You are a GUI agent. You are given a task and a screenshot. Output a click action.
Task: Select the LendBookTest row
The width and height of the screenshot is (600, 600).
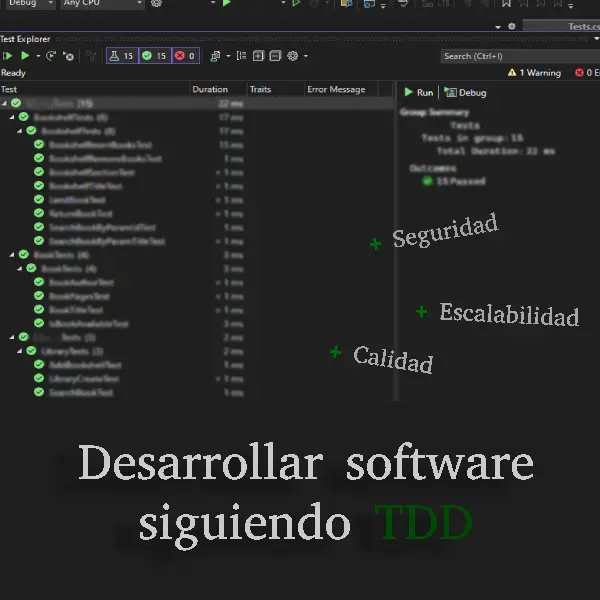click(77, 200)
